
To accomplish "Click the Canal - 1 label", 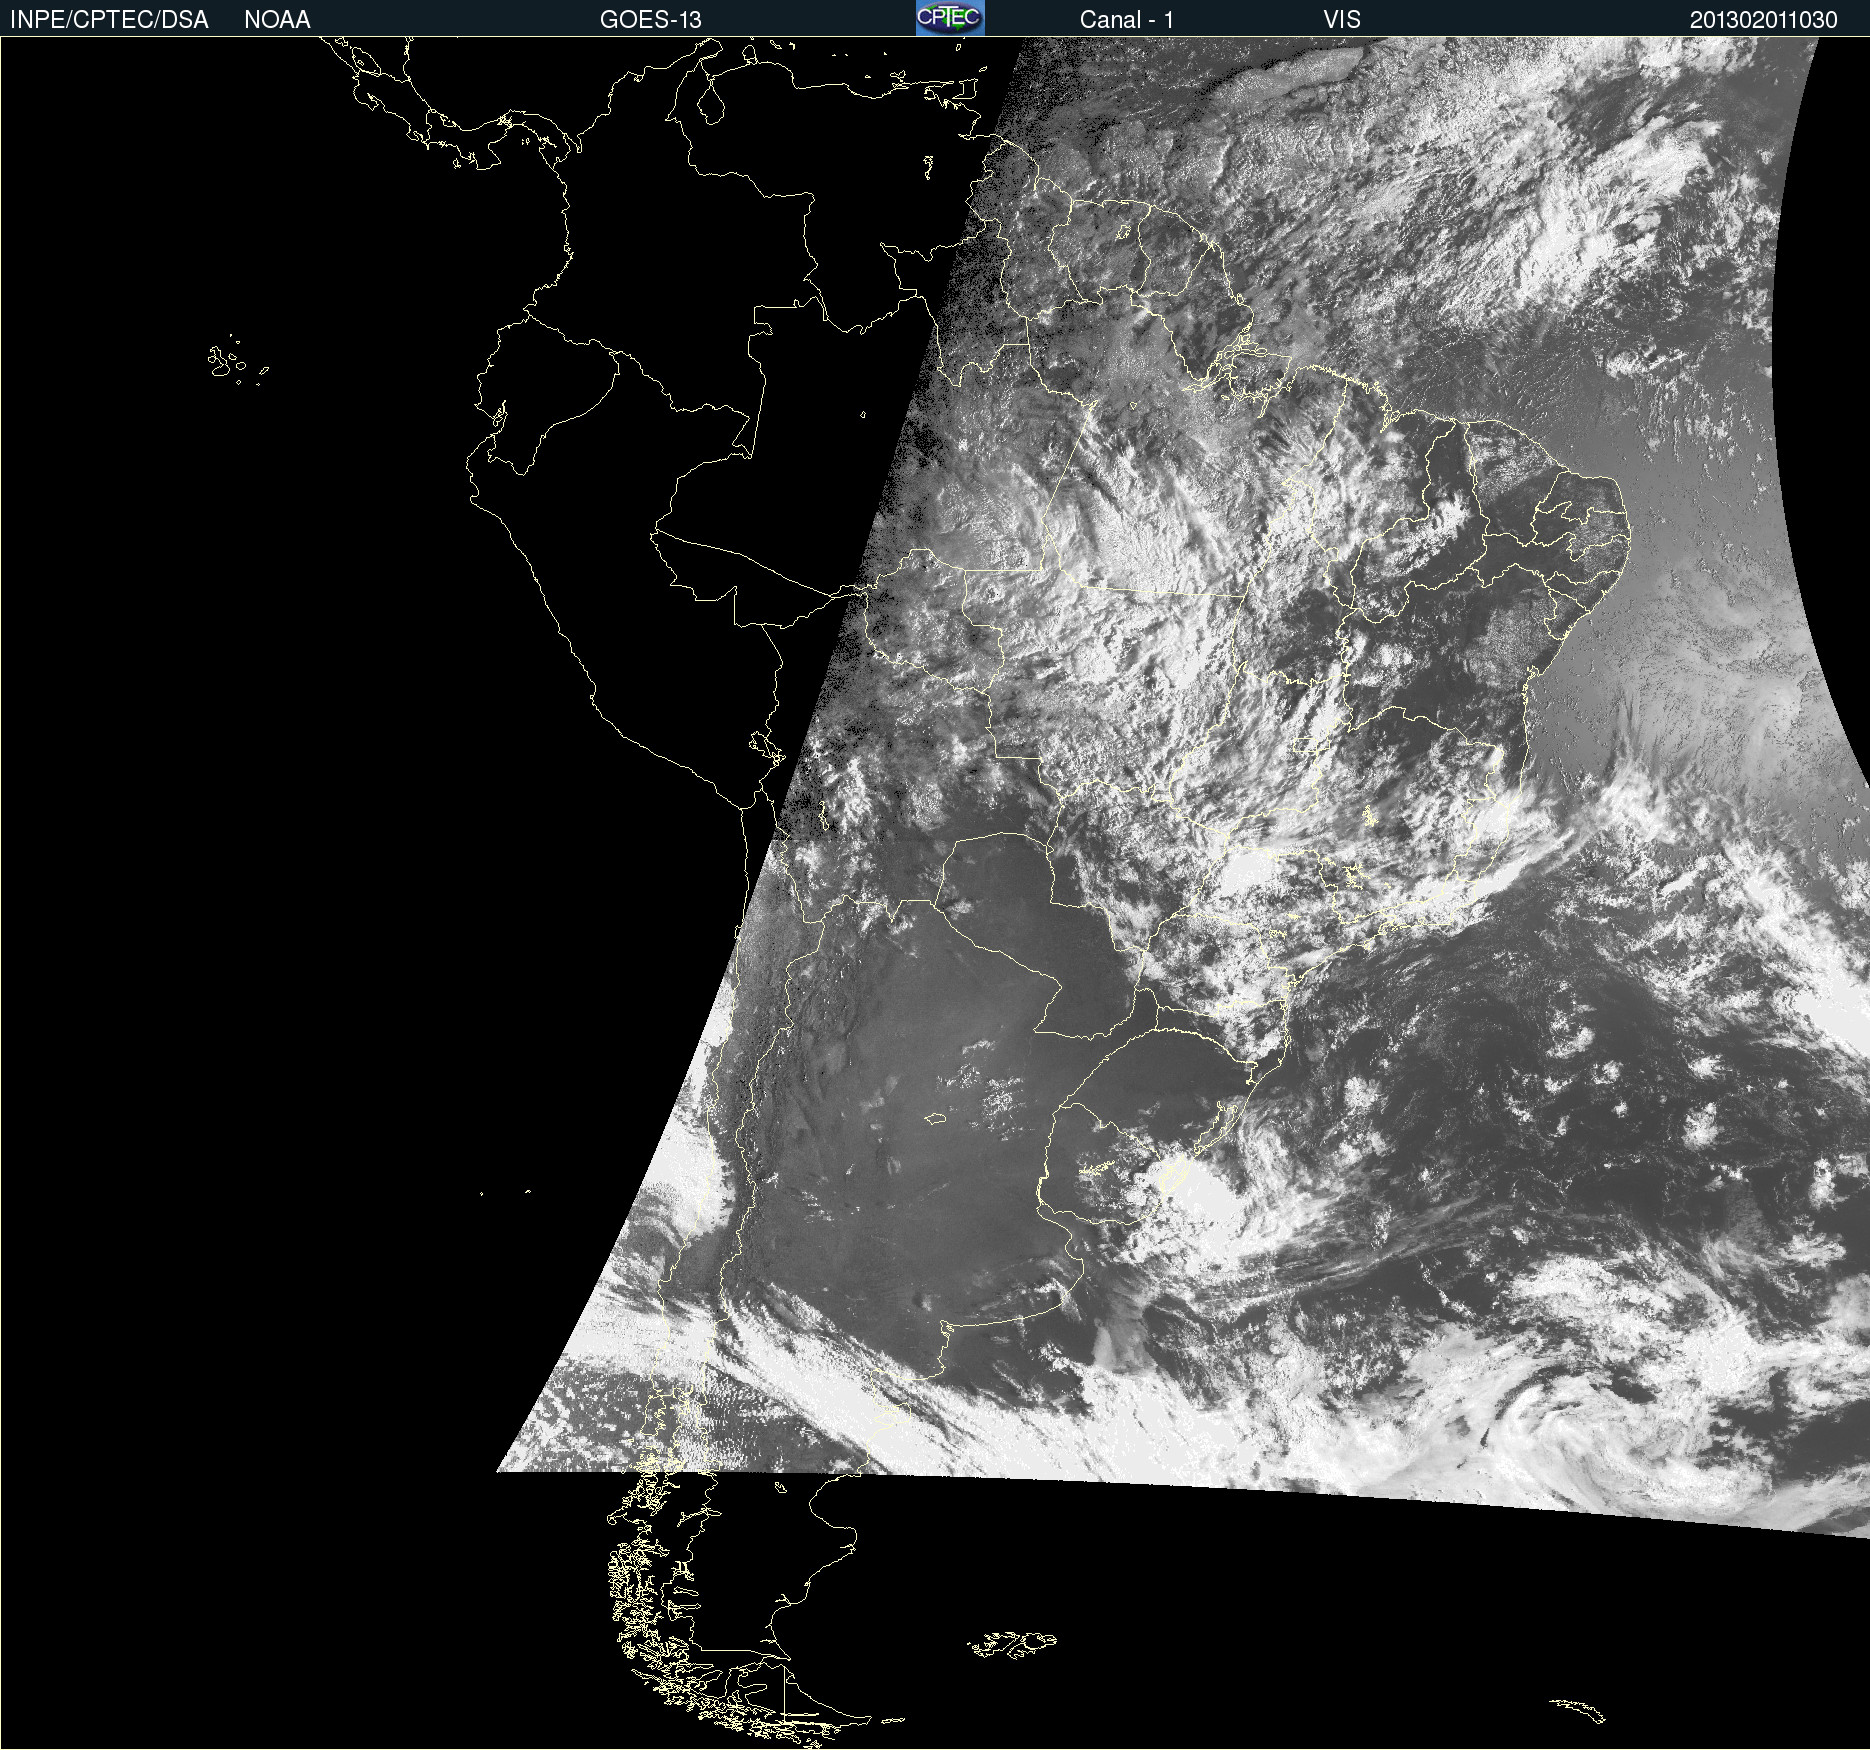I will [x=1126, y=20].
